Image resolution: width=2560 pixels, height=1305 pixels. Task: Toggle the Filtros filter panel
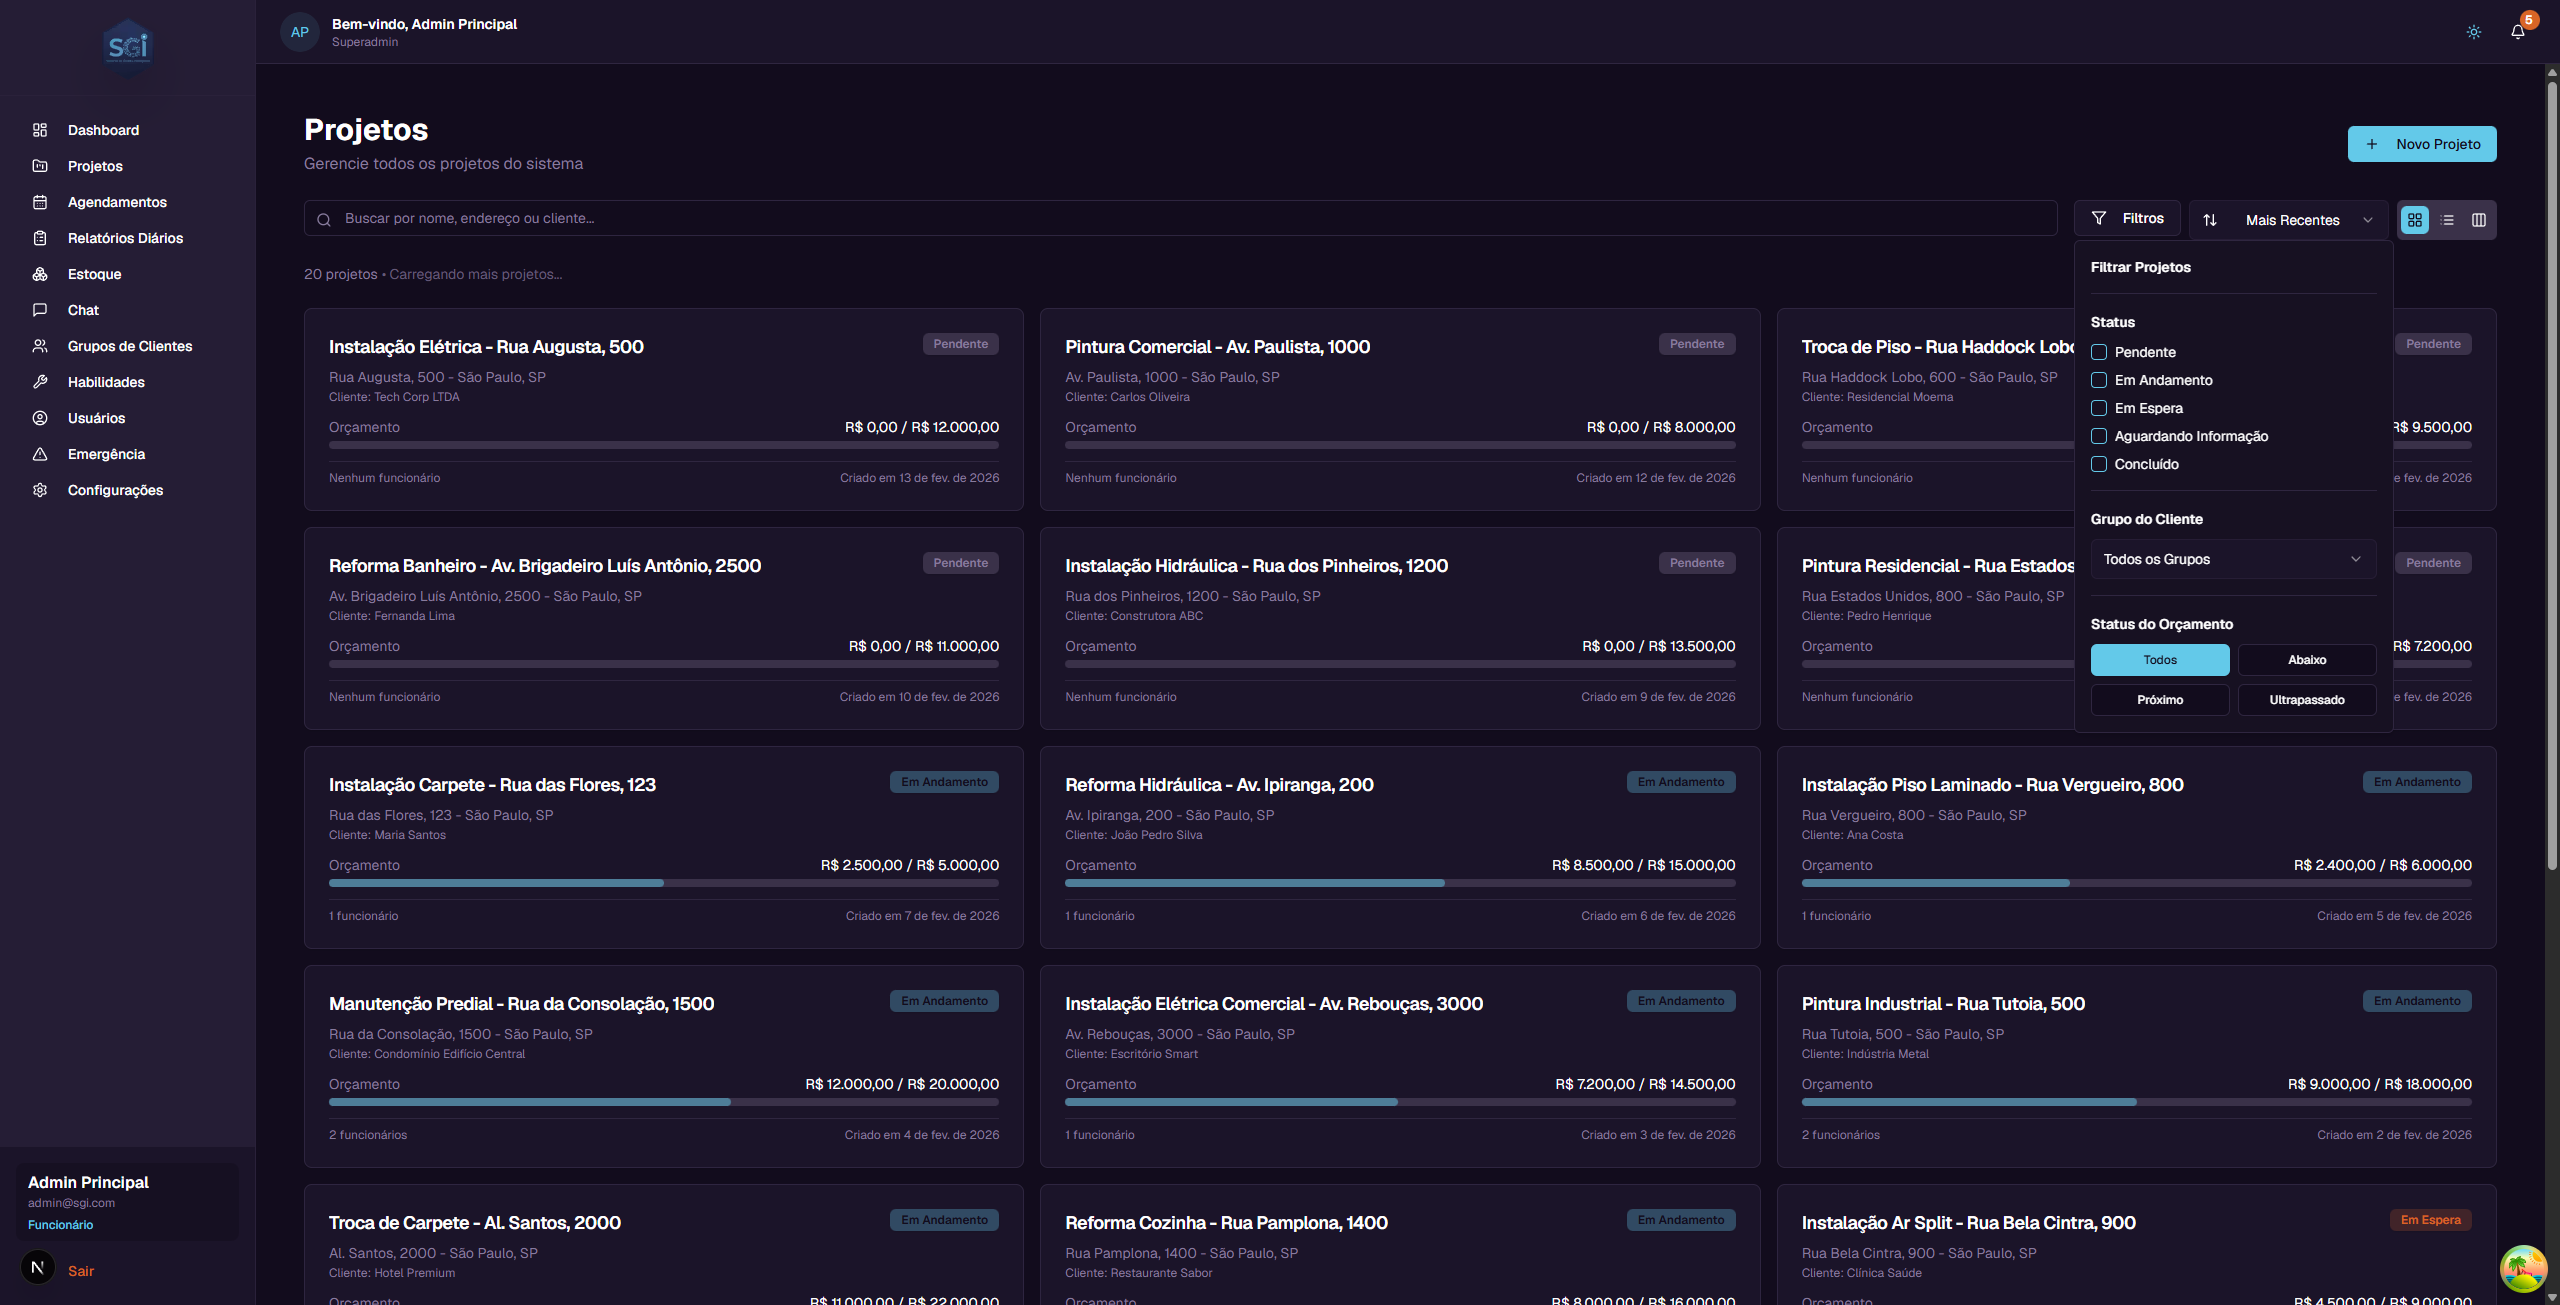pos(2128,218)
